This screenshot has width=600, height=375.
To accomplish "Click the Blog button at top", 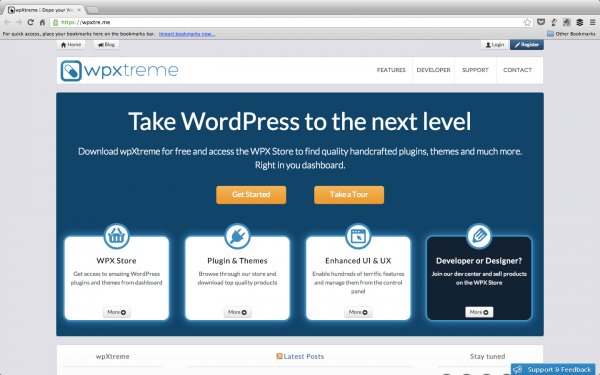I will (x=106, y=45).
